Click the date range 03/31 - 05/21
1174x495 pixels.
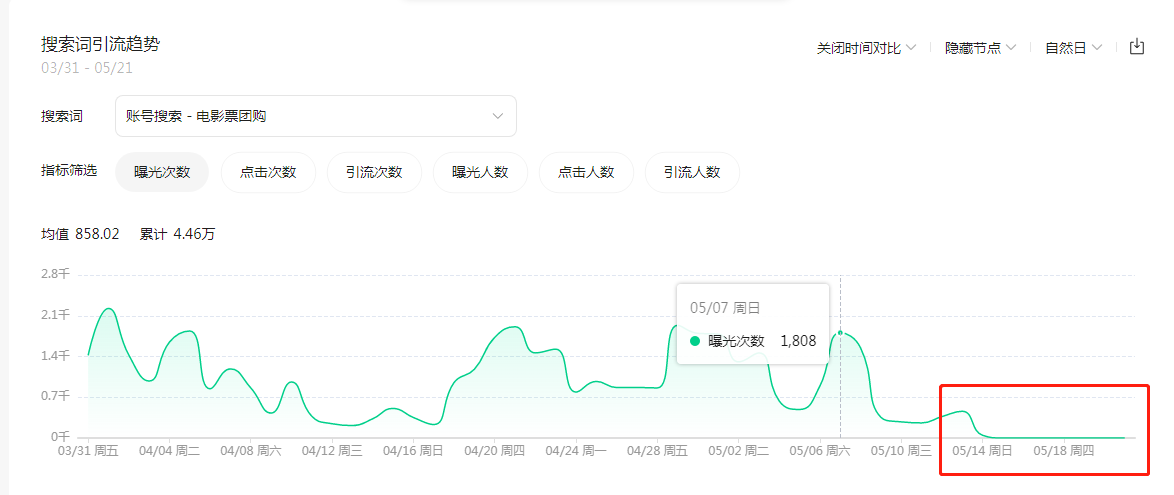coord(87,68)
